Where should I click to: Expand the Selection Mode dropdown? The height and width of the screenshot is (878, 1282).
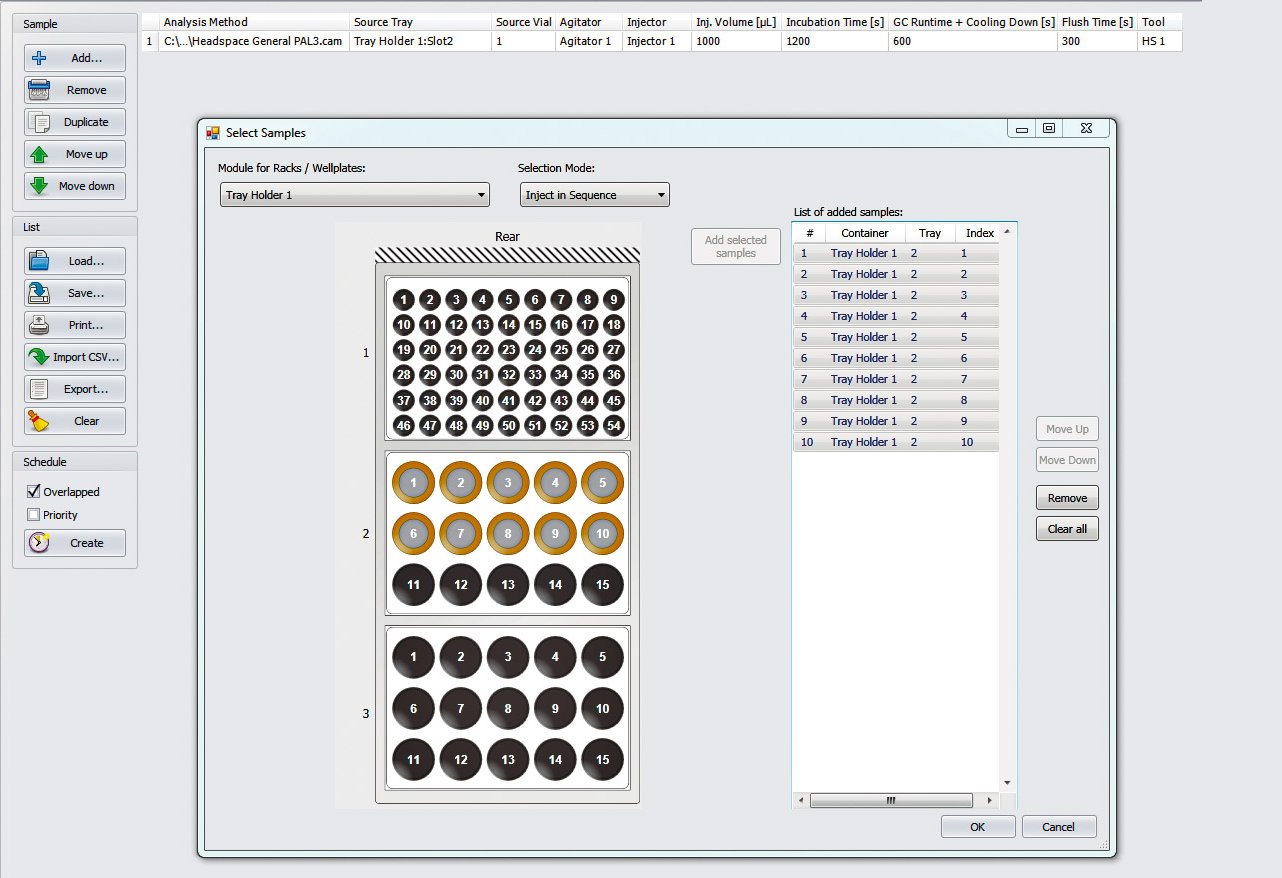tap(594, 195)
